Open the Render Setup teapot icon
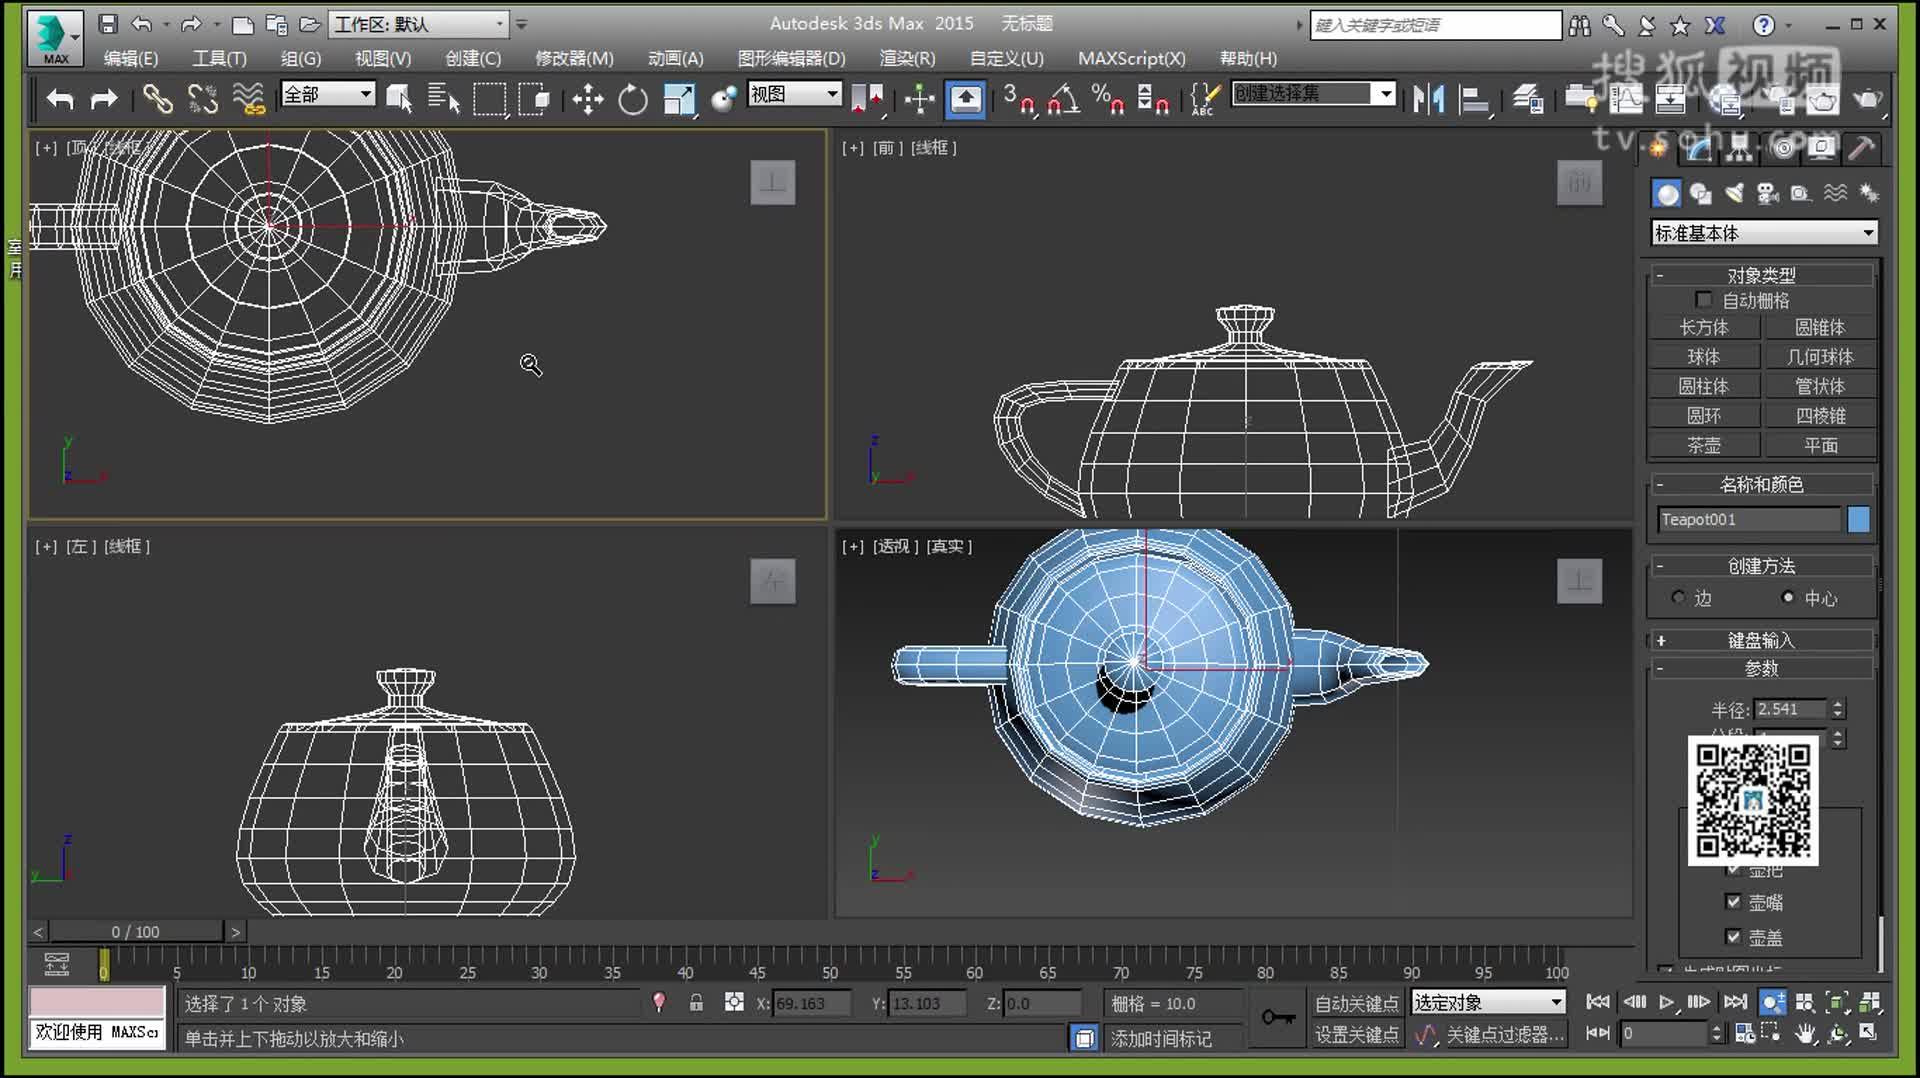 (1822, 99)
